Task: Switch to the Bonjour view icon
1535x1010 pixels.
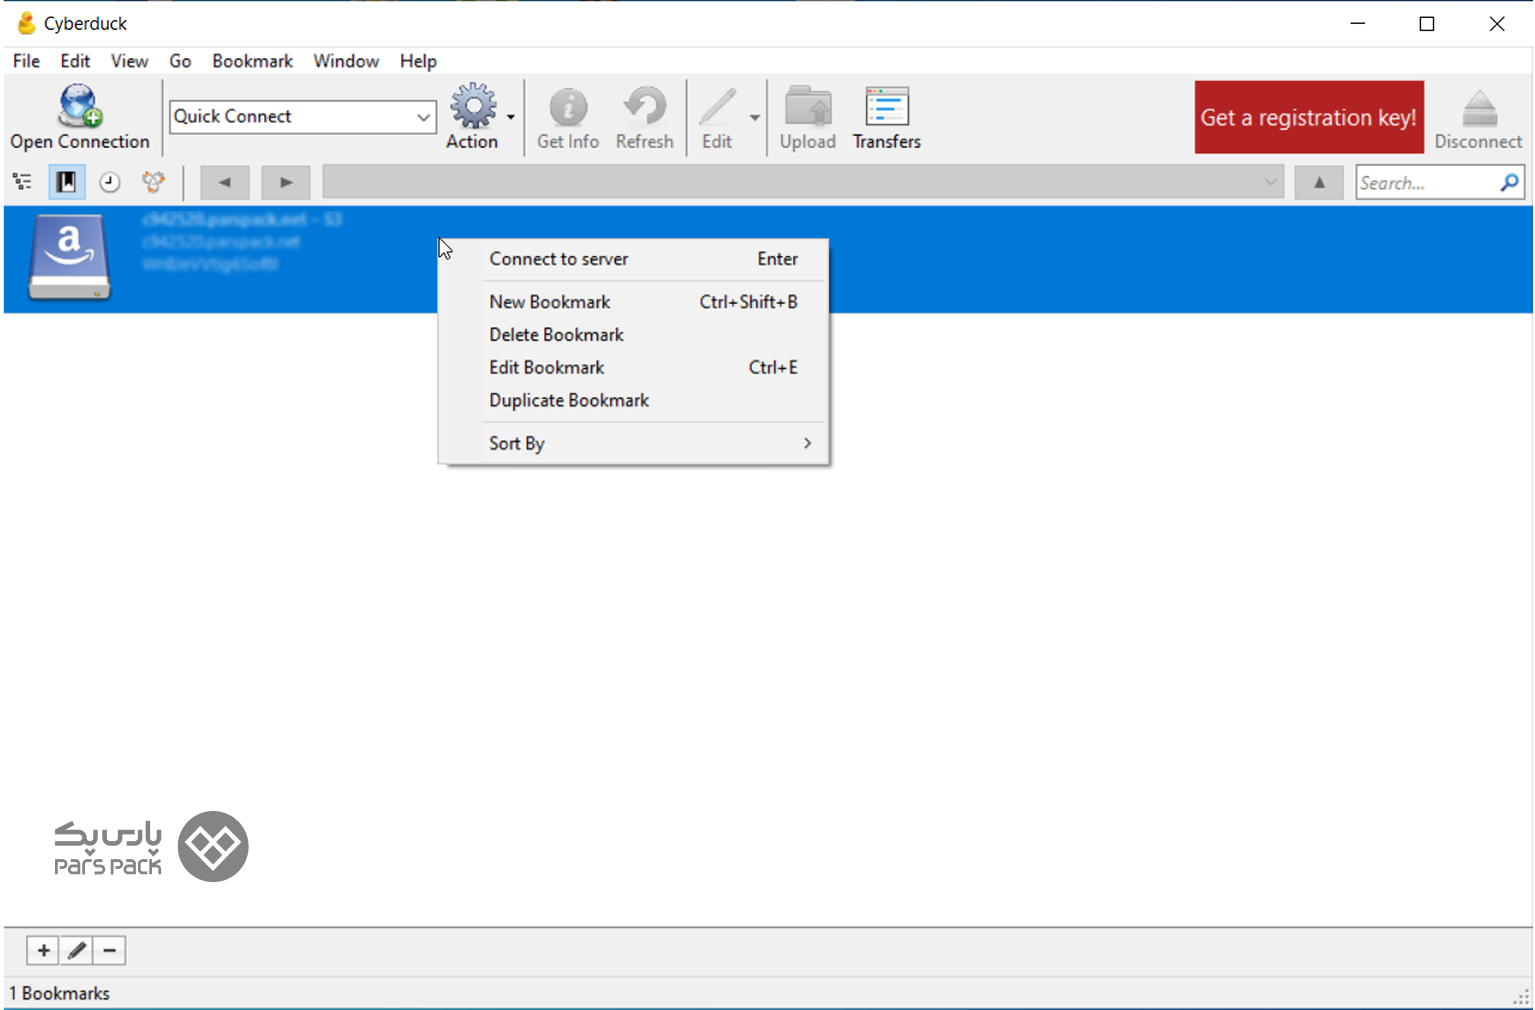Action: [x=153, y=182]
